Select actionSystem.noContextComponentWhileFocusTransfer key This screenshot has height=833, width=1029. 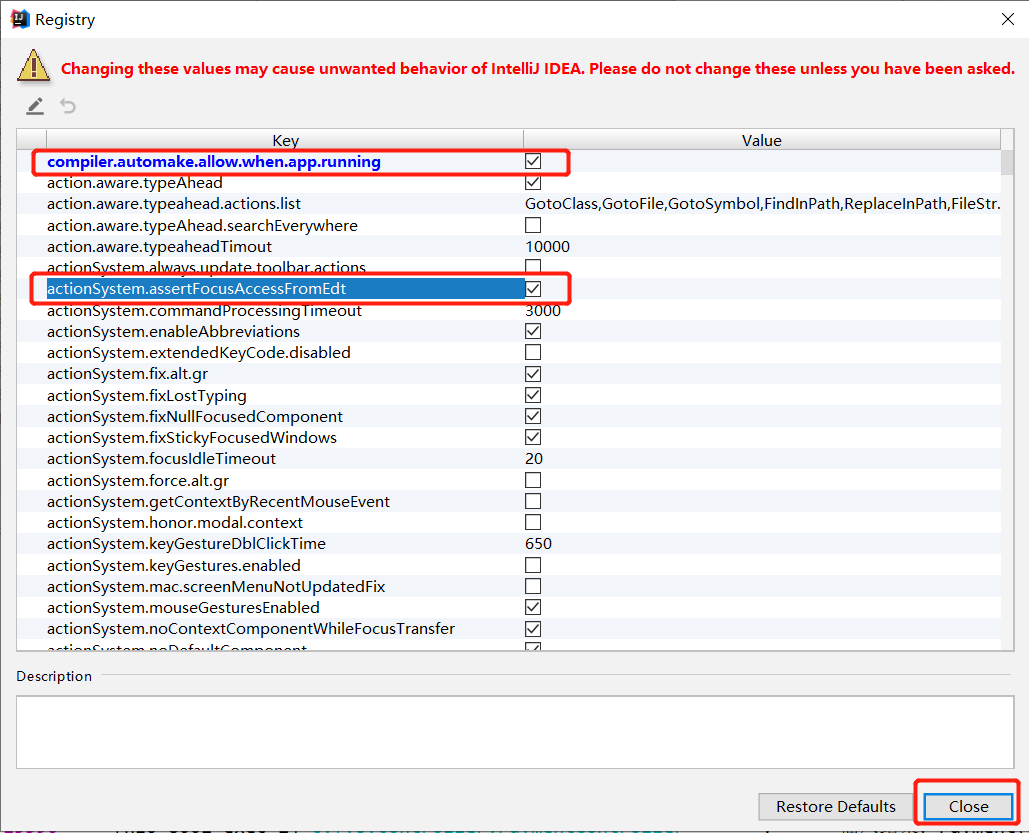251,629
